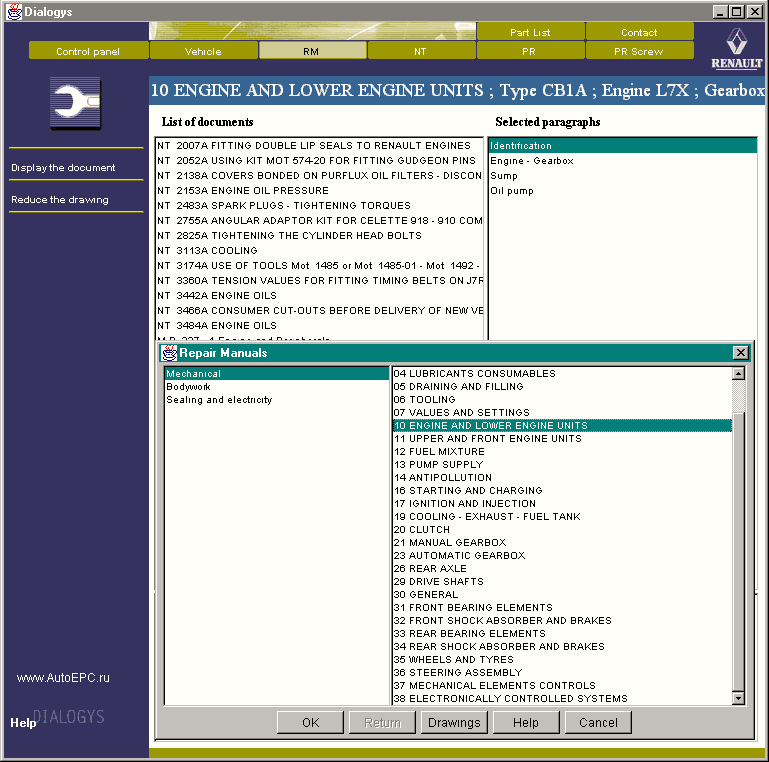Select 11 UPPER AND FRONT ENGINE UNITS
The image size is (769, 762).
pos(563,438)
